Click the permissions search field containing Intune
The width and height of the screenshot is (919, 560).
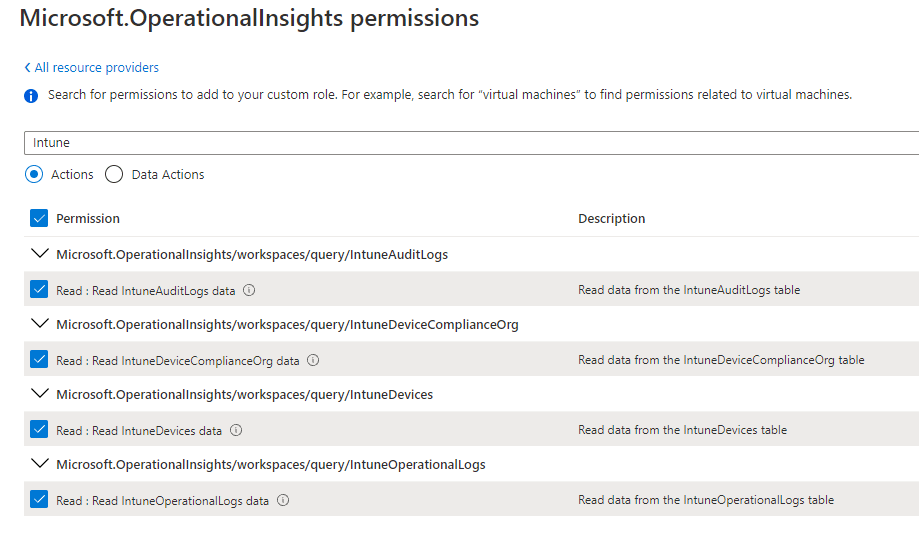(x=471, y=143)
